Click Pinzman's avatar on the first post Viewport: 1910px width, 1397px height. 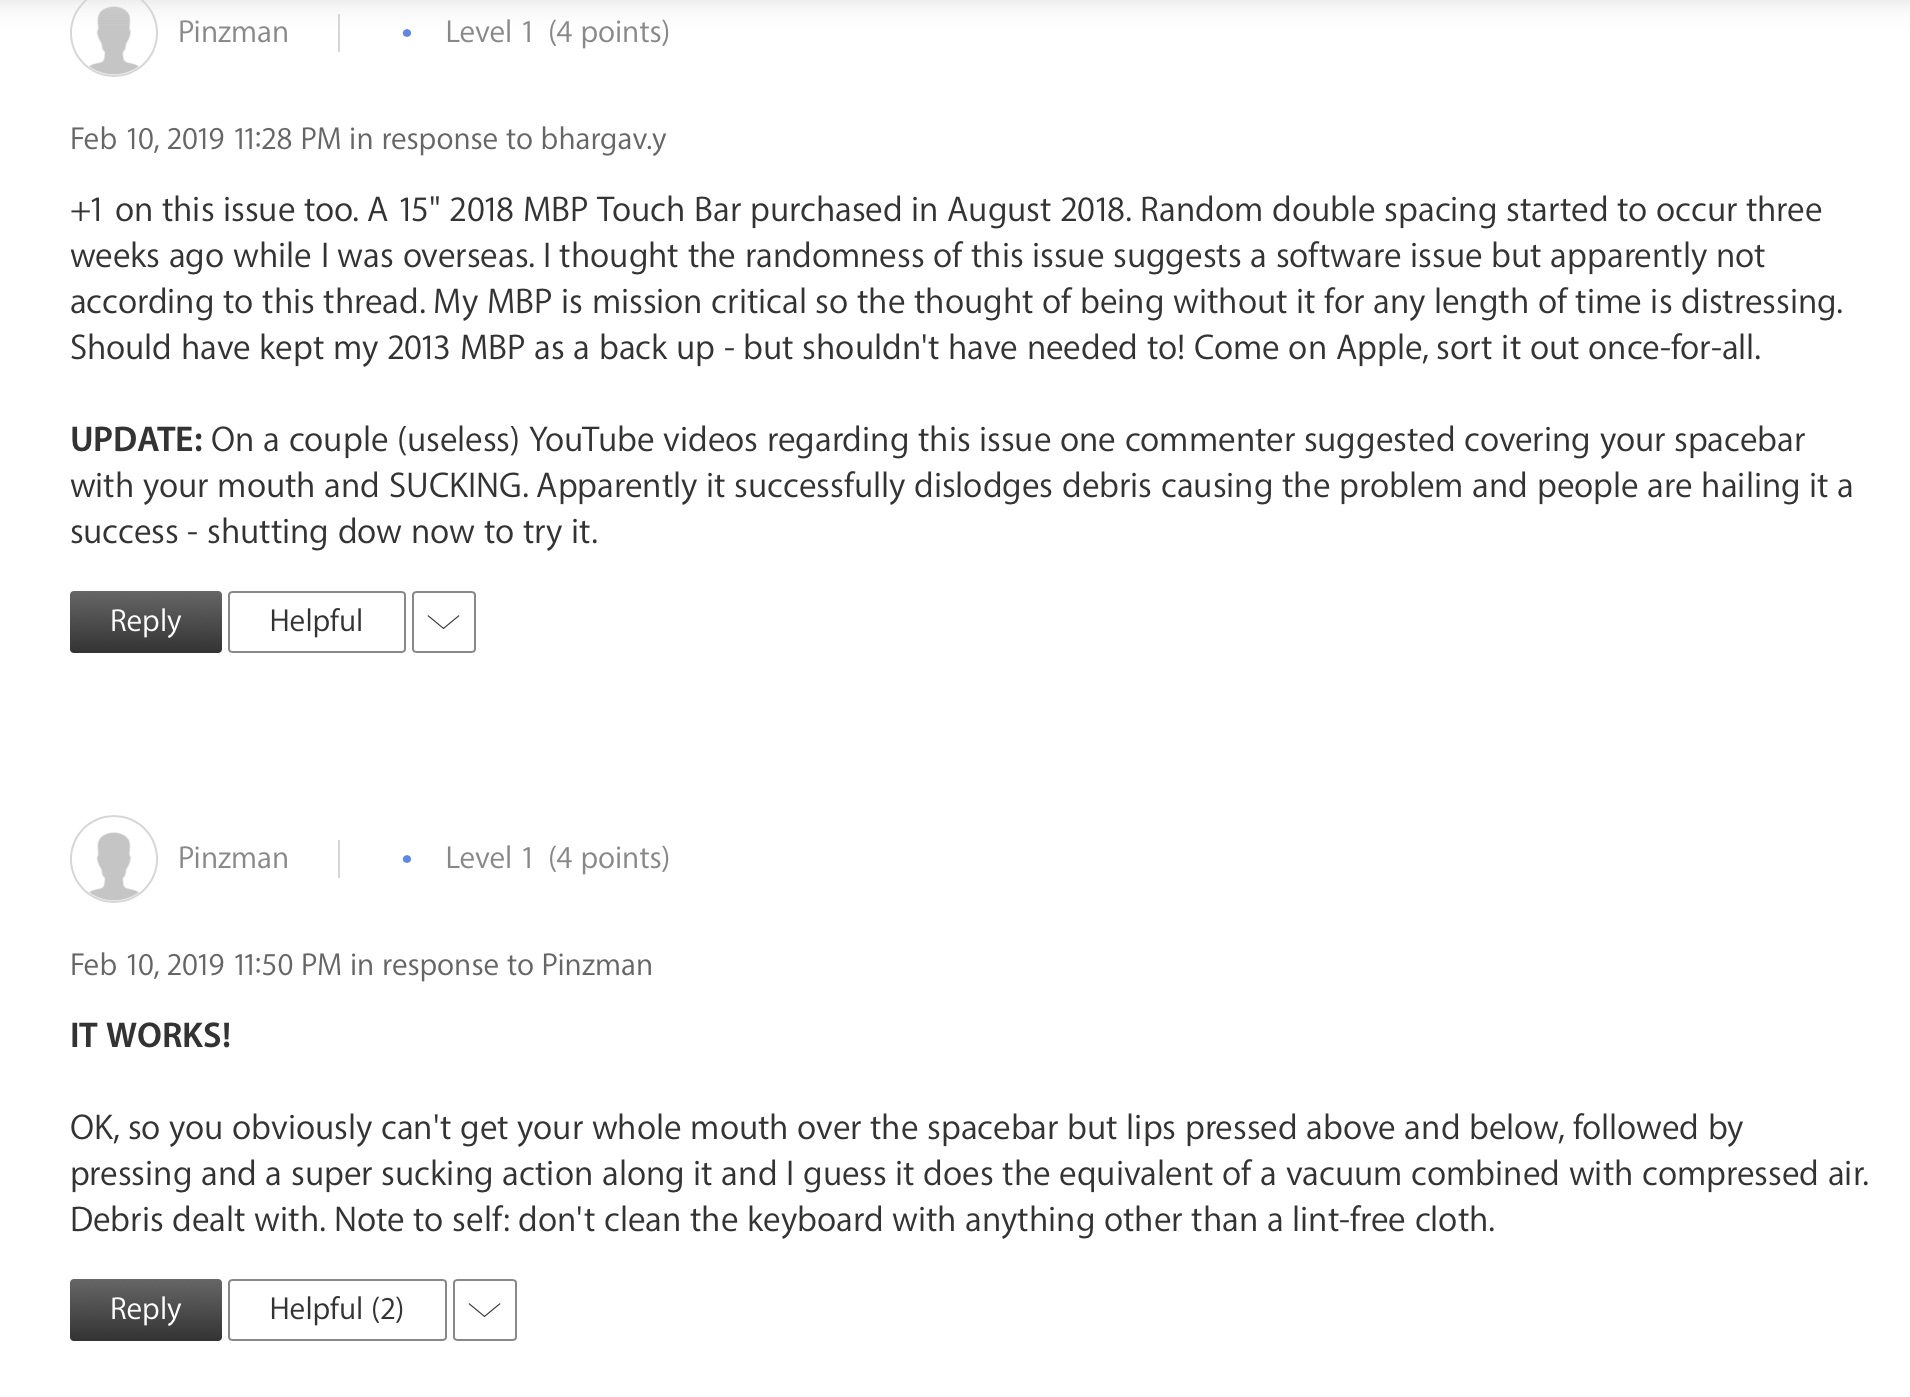tap(114, 34)
